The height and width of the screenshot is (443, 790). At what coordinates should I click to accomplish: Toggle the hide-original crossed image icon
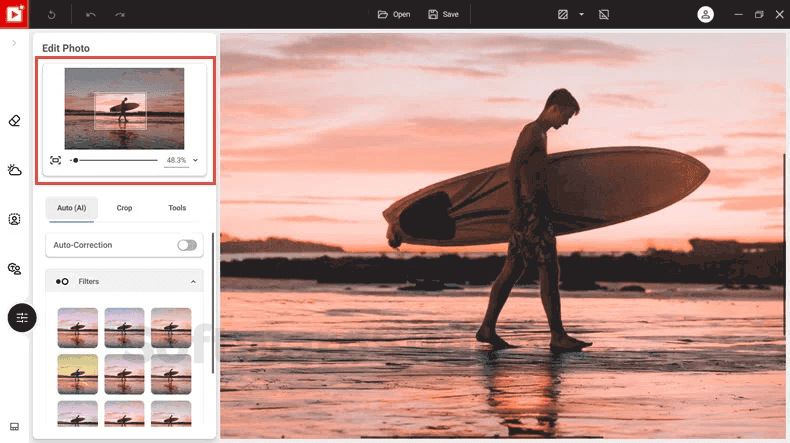tap(604, 15)
